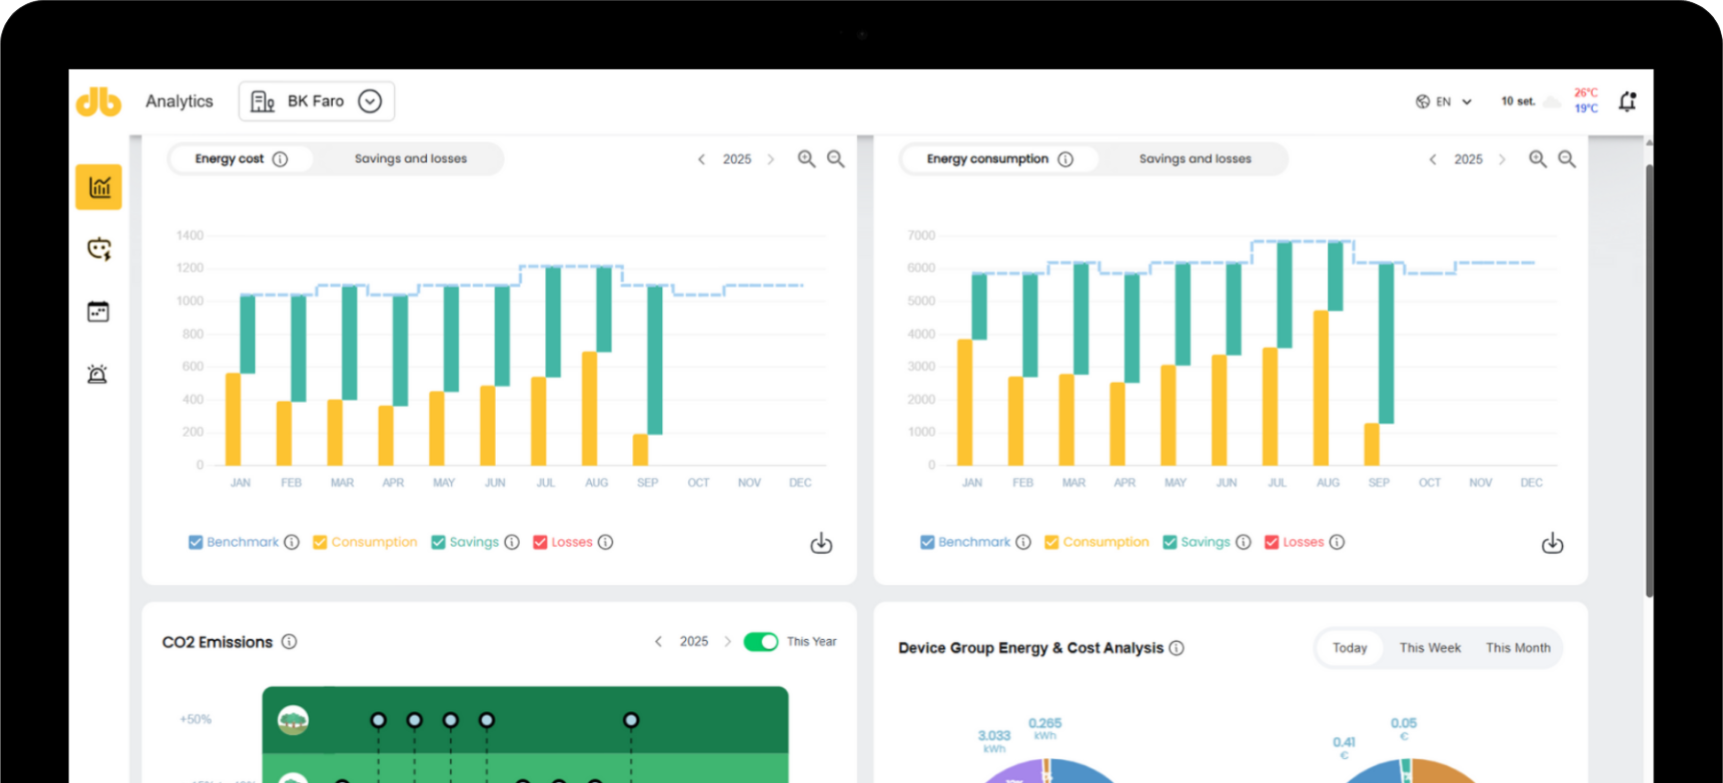Toggle the This Year switch off
This screenshot has width=1723, height=783.
click(761, 642)
